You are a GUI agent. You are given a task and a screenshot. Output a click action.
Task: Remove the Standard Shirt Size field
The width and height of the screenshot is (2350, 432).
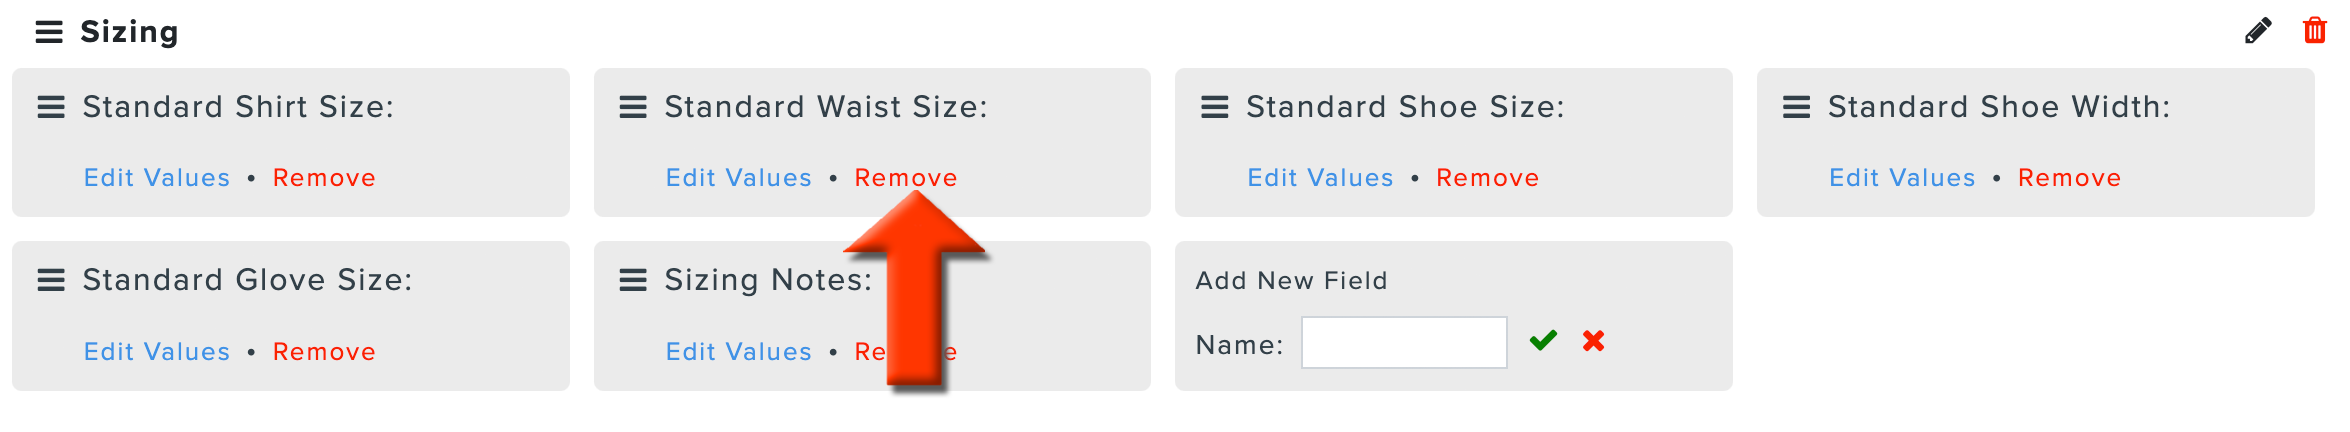[x=324, y=178]
